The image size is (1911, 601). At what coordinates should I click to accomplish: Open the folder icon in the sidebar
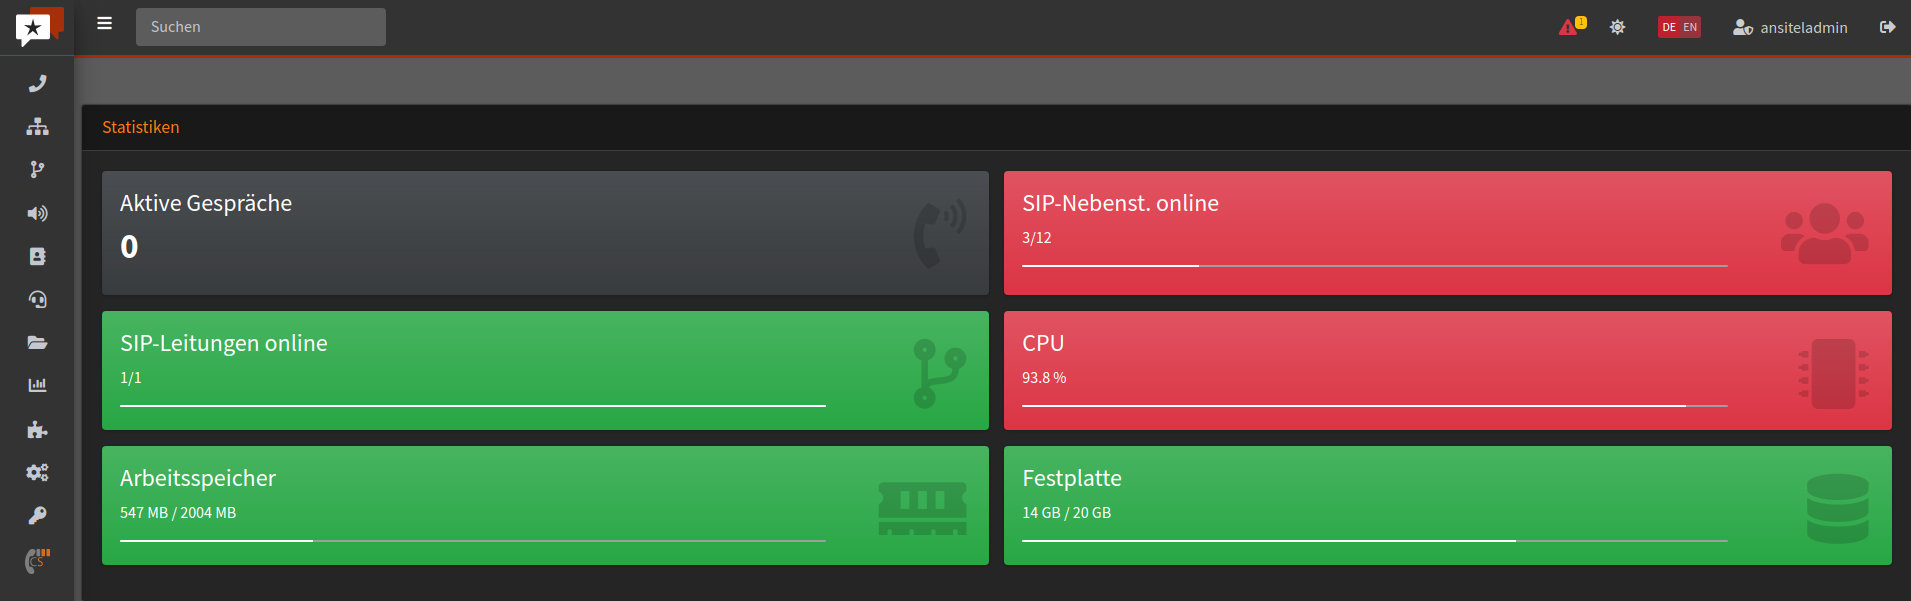click(37, 342)
